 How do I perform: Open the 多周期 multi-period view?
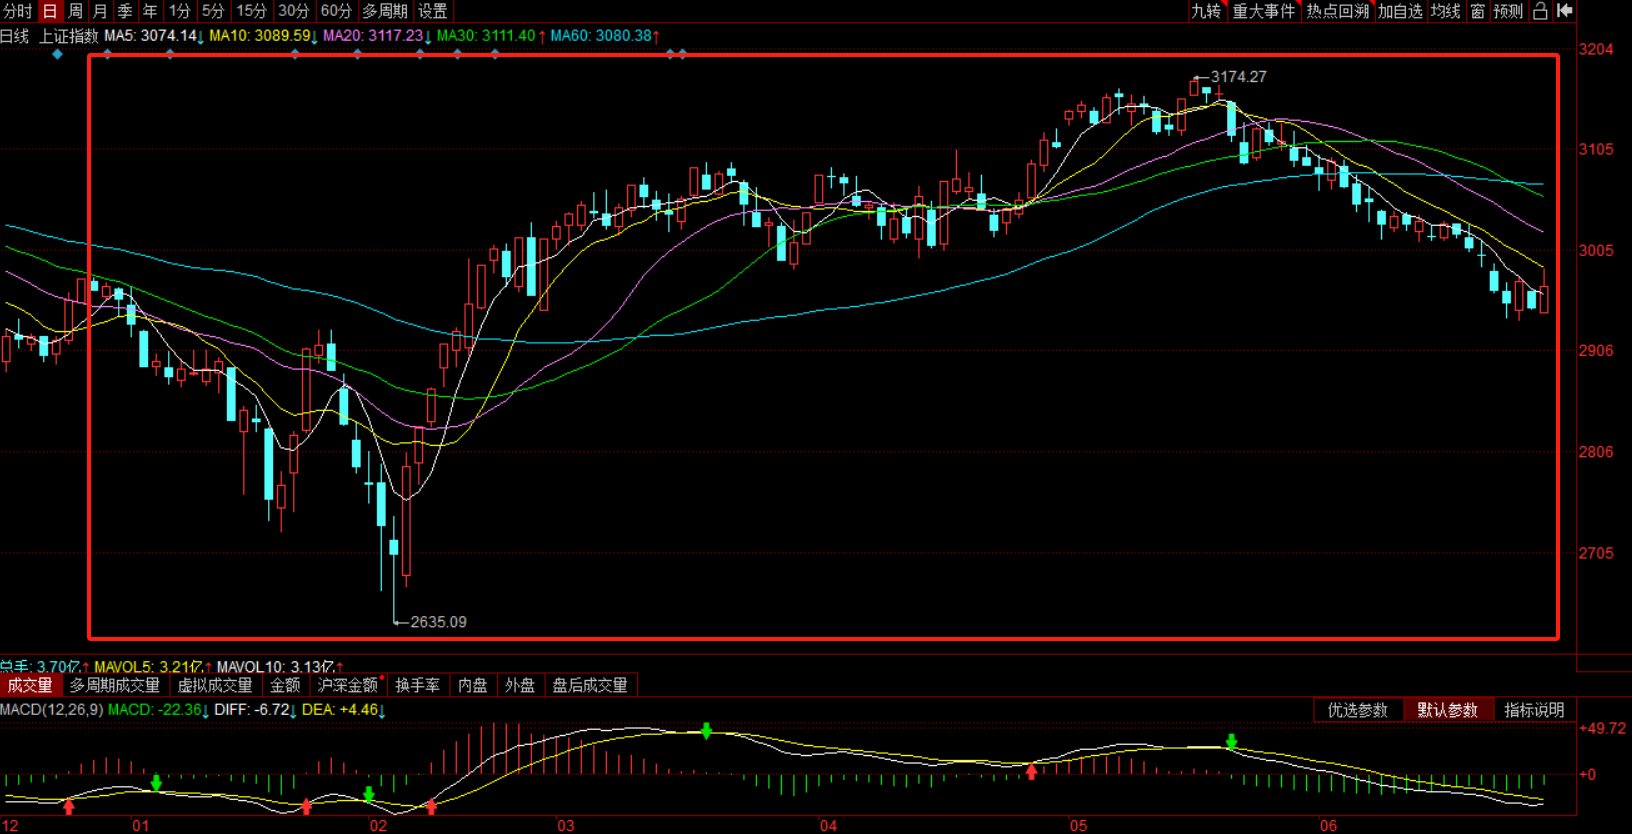[385, 11]
